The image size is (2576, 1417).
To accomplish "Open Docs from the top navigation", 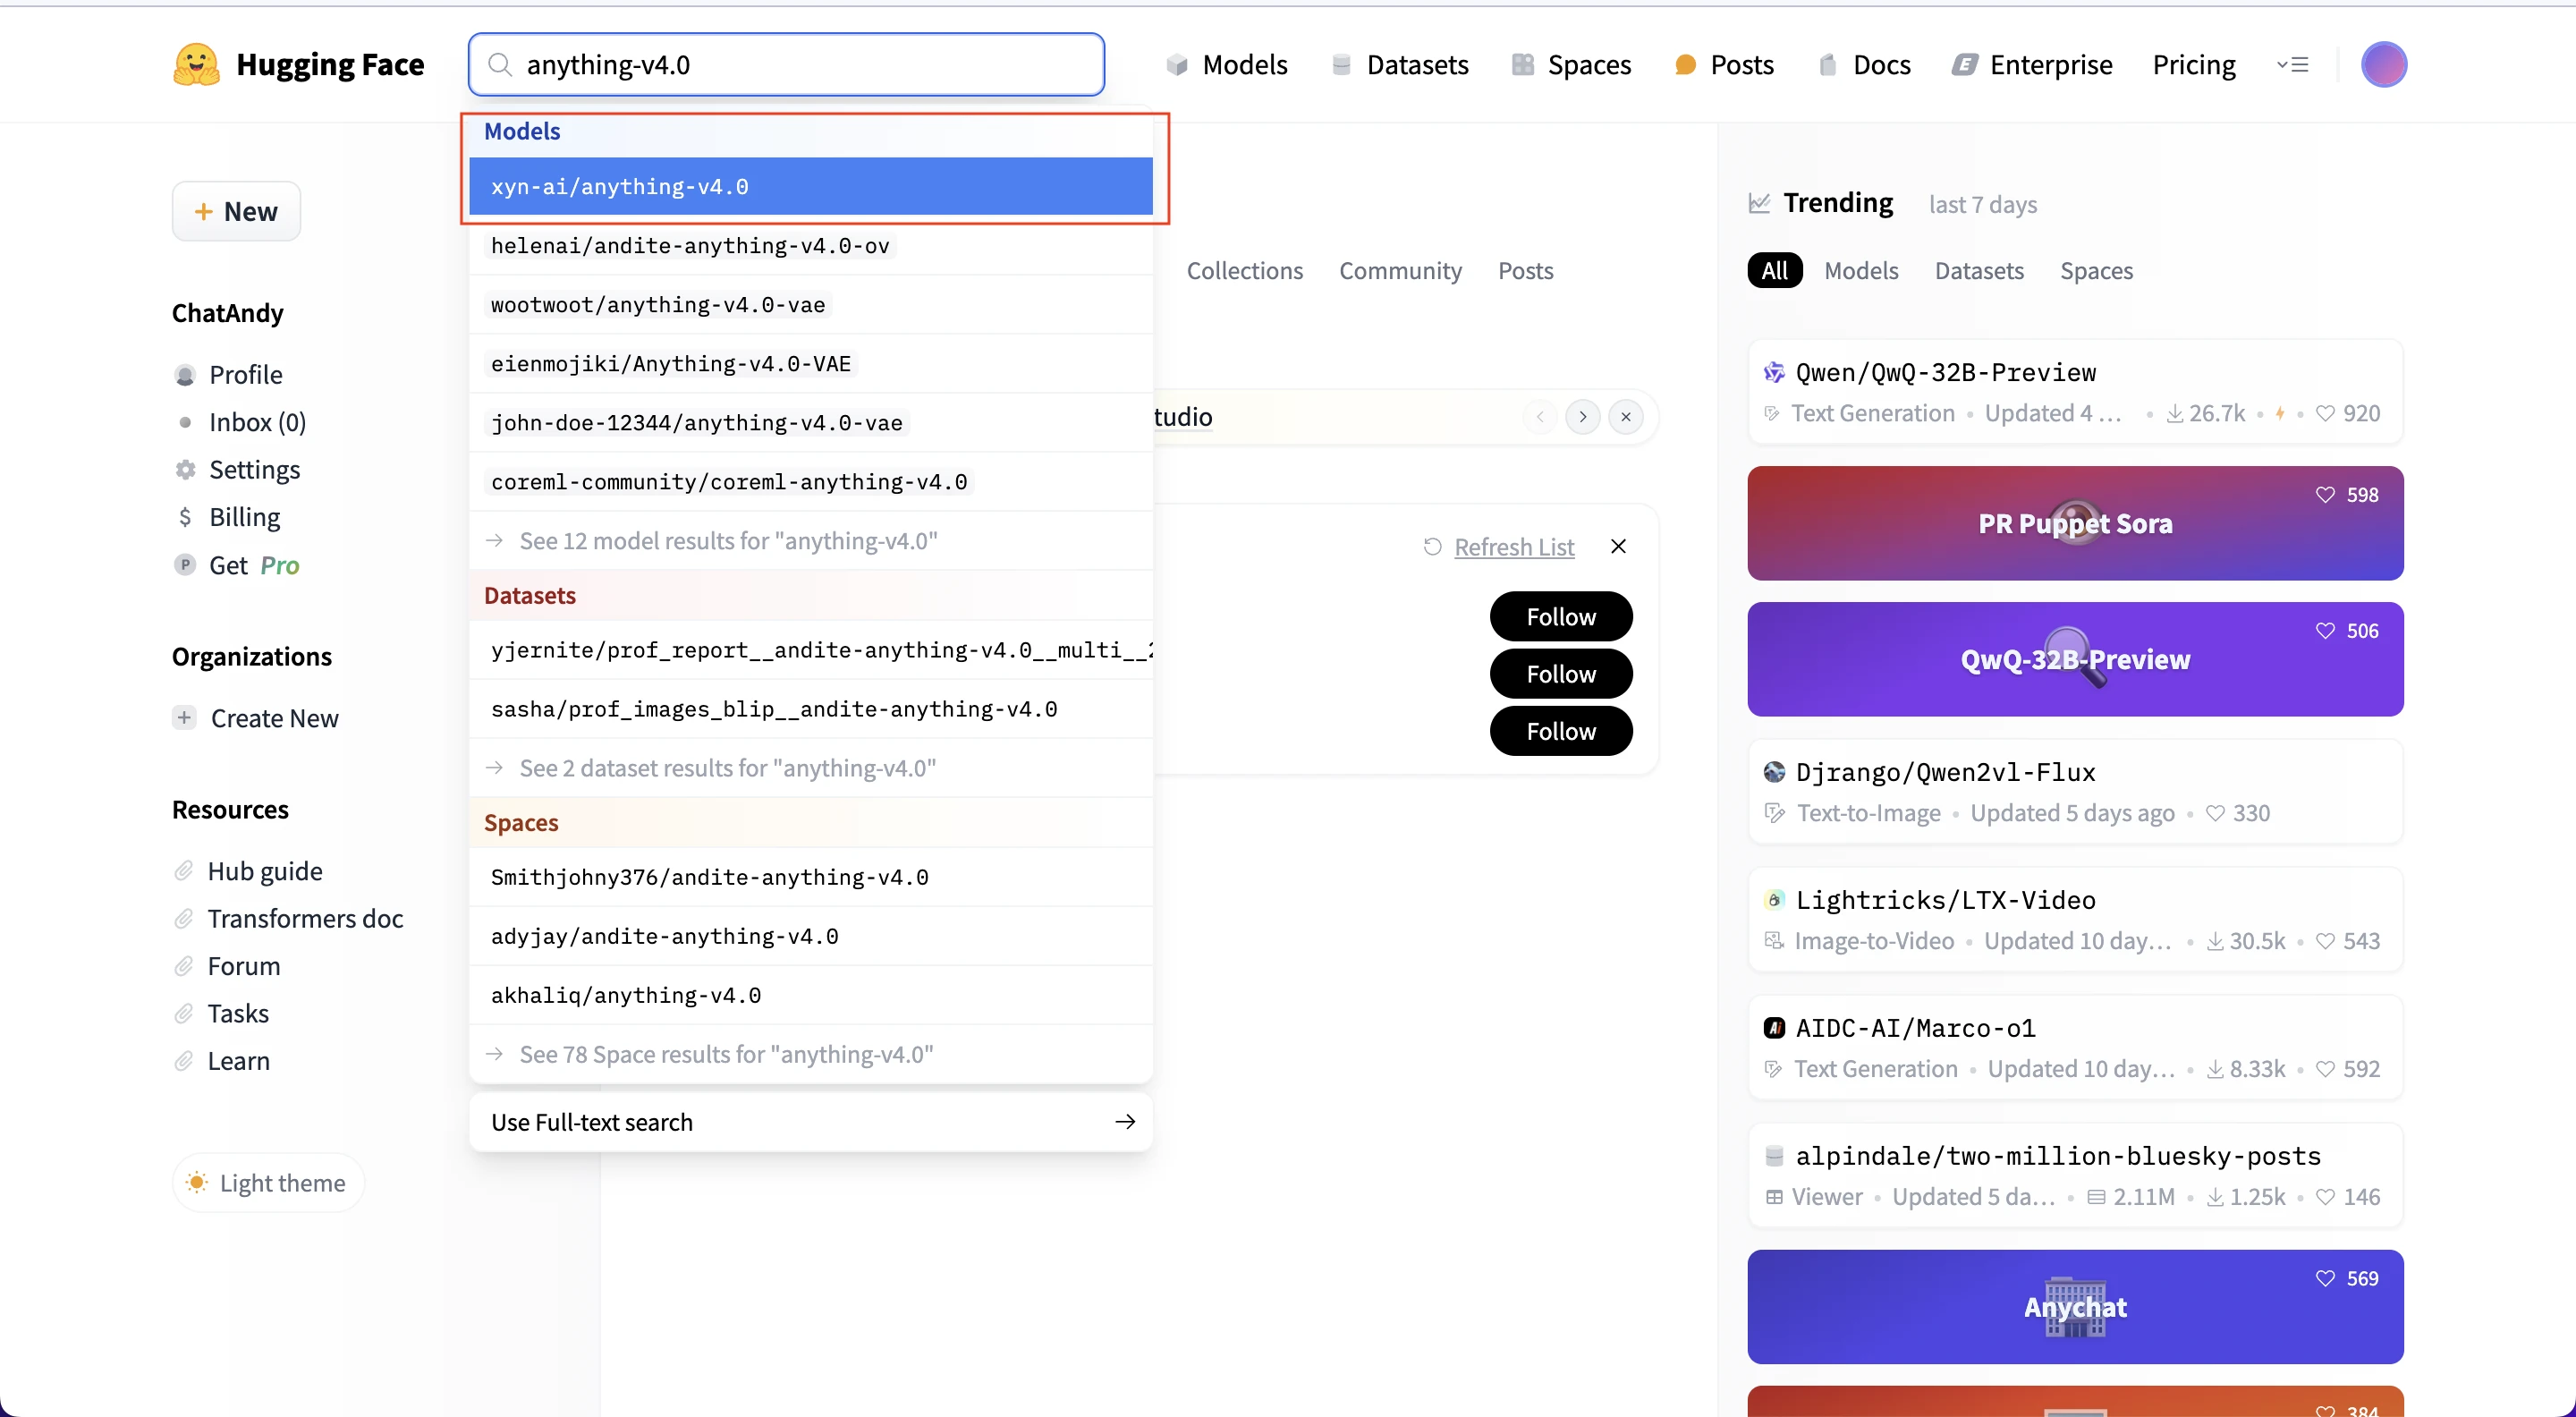I will [1864, 65].
